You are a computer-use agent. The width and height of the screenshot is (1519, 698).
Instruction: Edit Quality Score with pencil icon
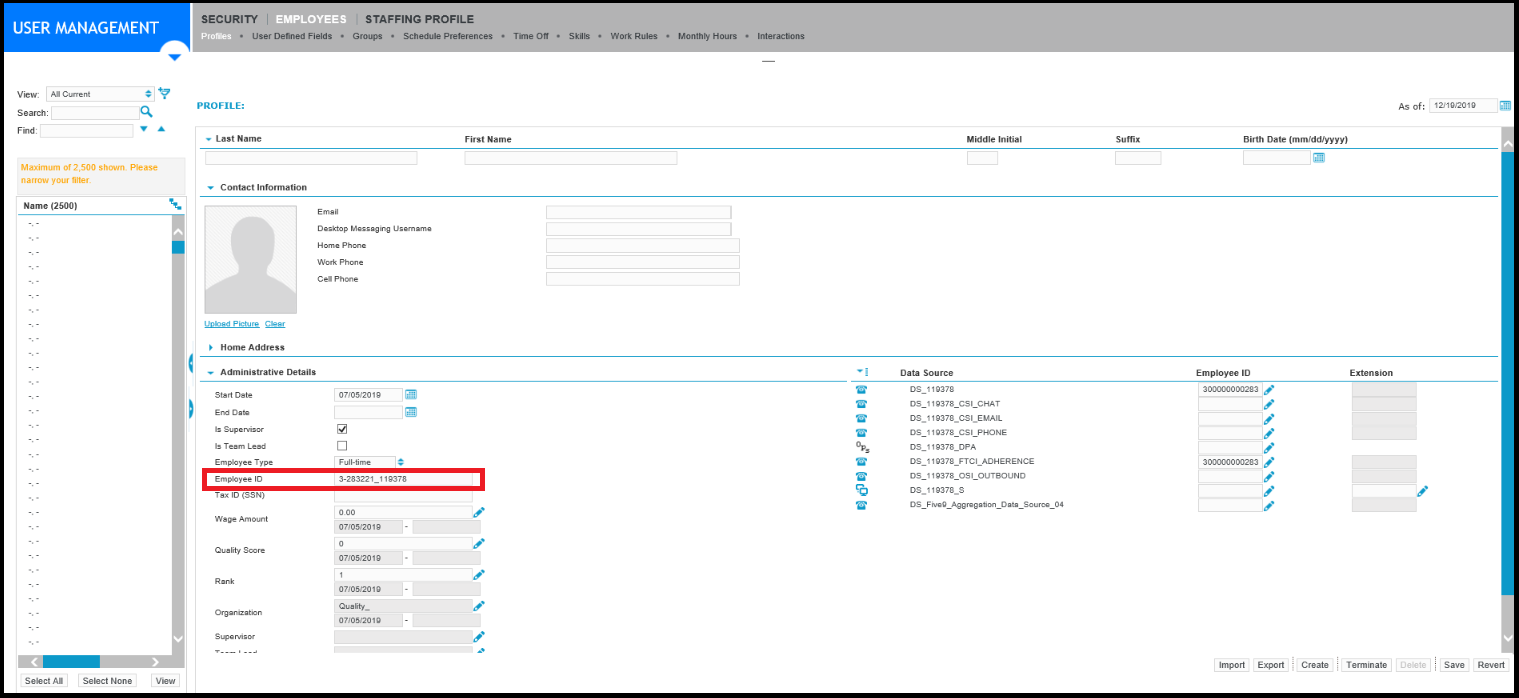[479, 543]
